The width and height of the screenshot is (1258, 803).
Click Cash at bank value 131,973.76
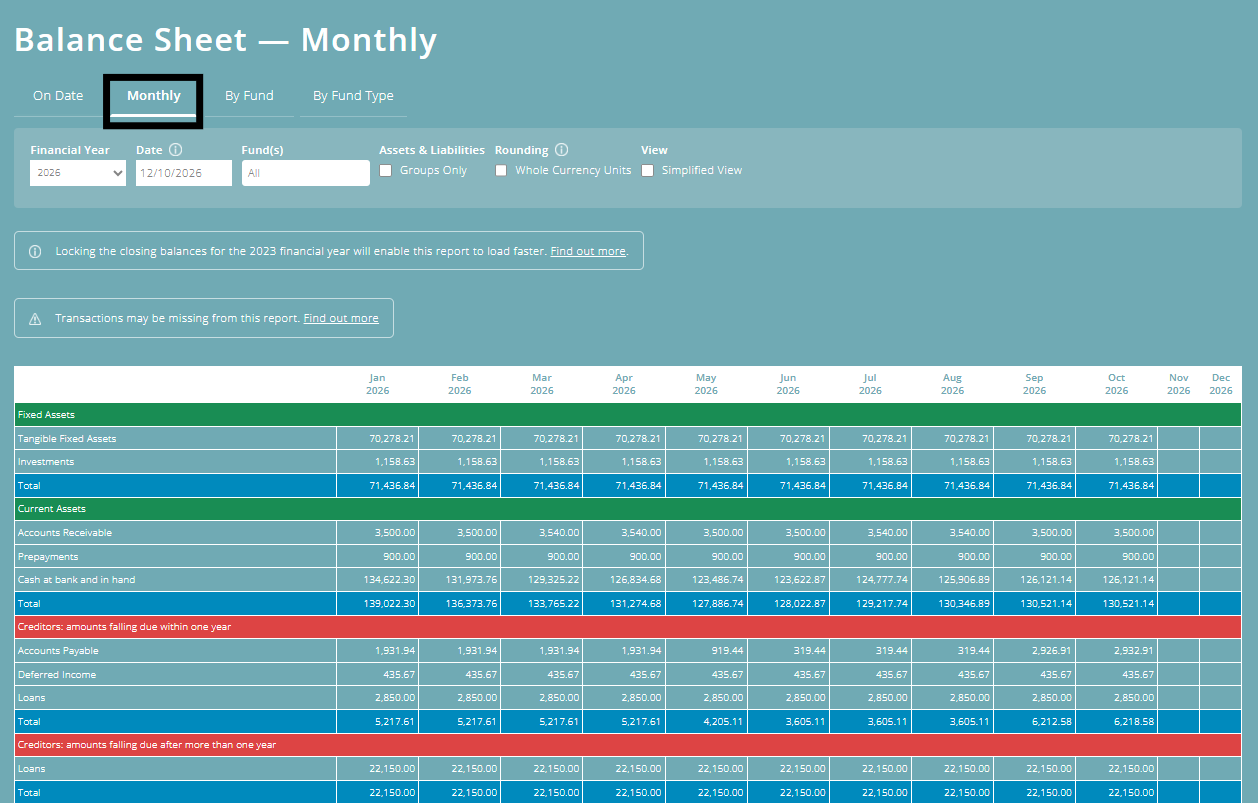coord(469,580)
